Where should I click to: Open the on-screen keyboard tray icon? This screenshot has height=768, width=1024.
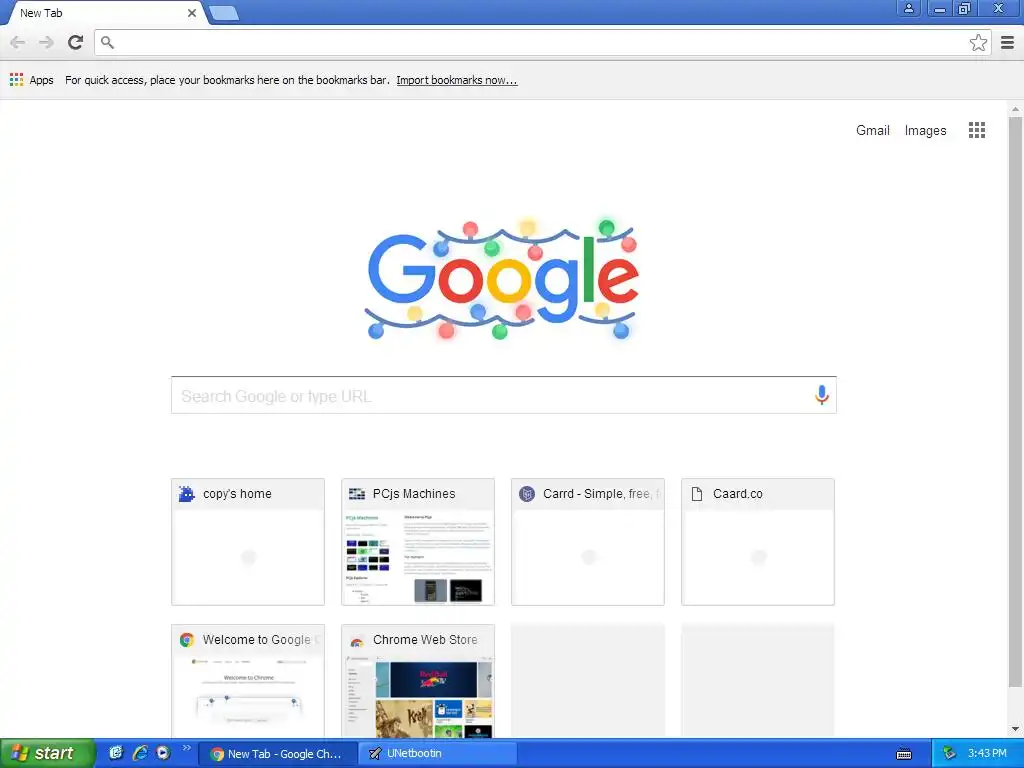tap(904, 754)
